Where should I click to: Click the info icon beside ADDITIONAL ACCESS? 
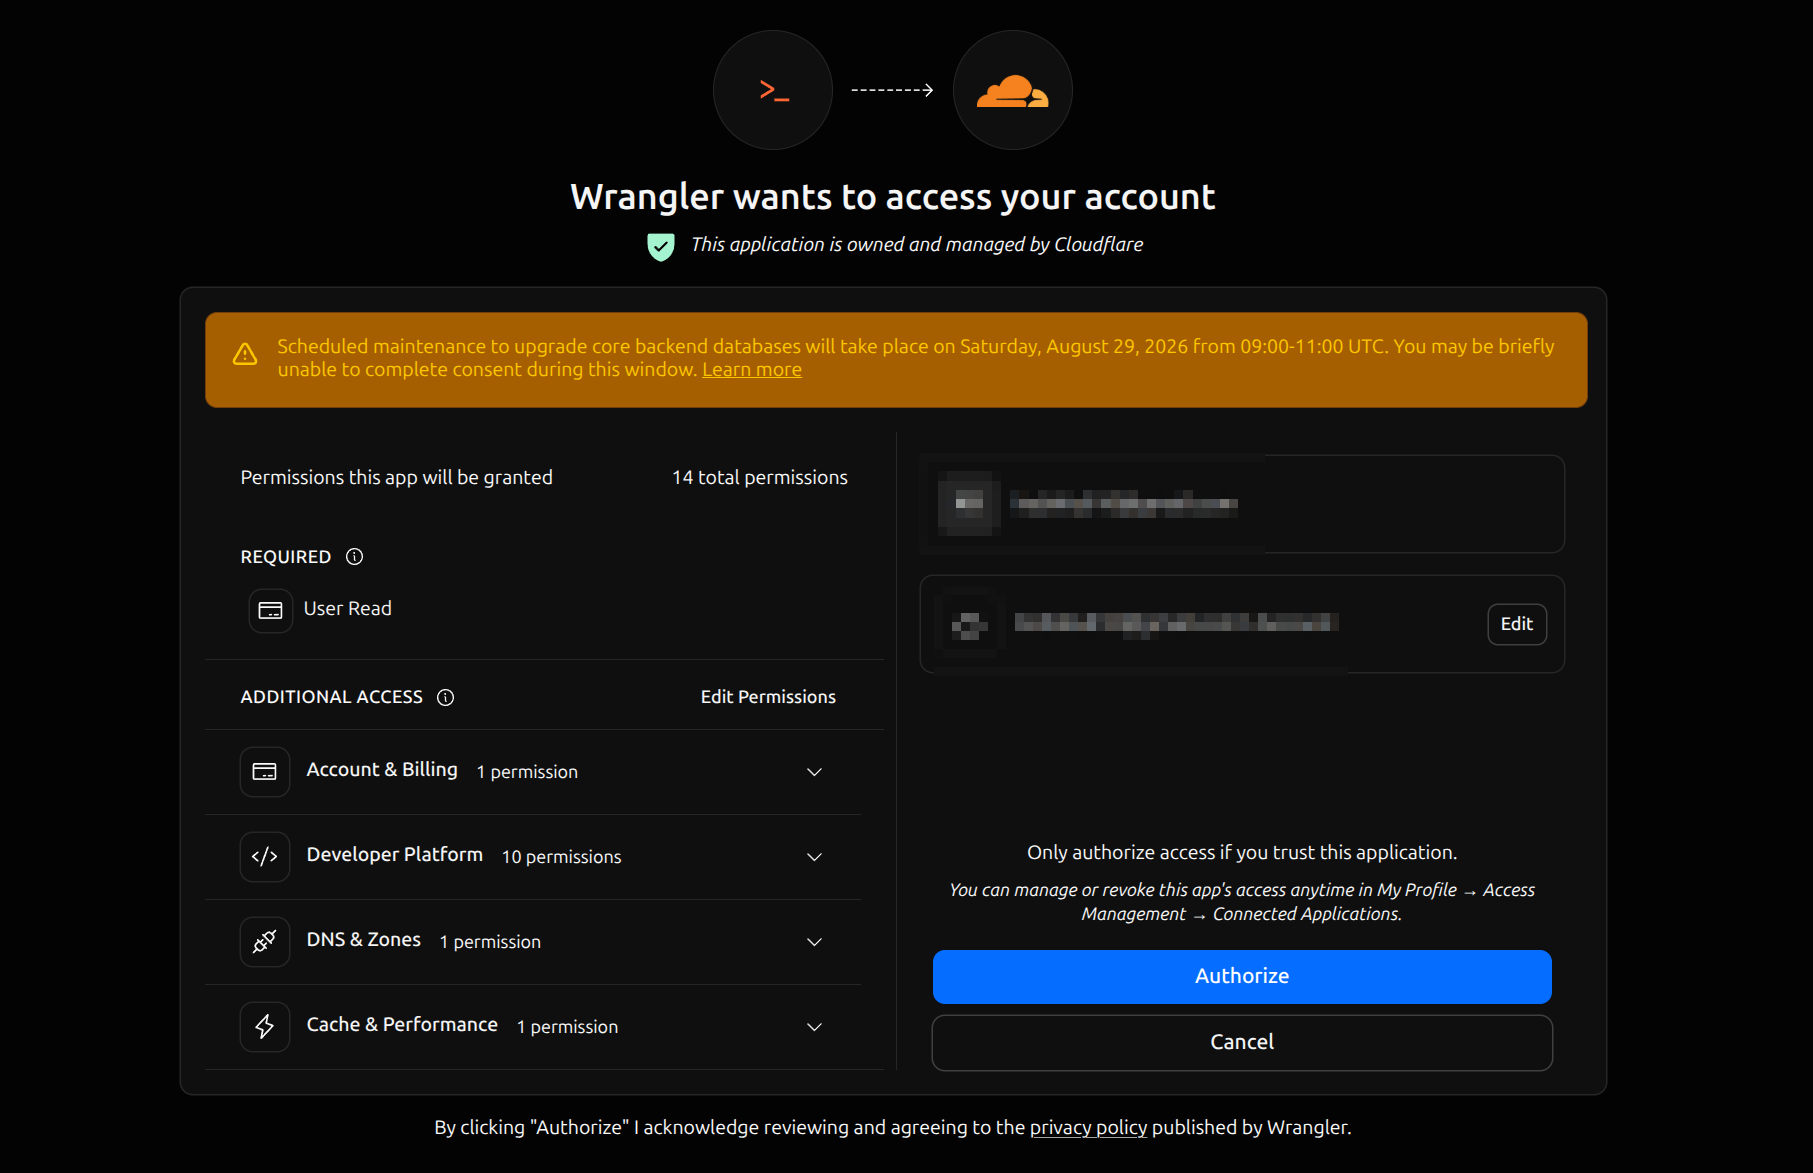[446, 697]
